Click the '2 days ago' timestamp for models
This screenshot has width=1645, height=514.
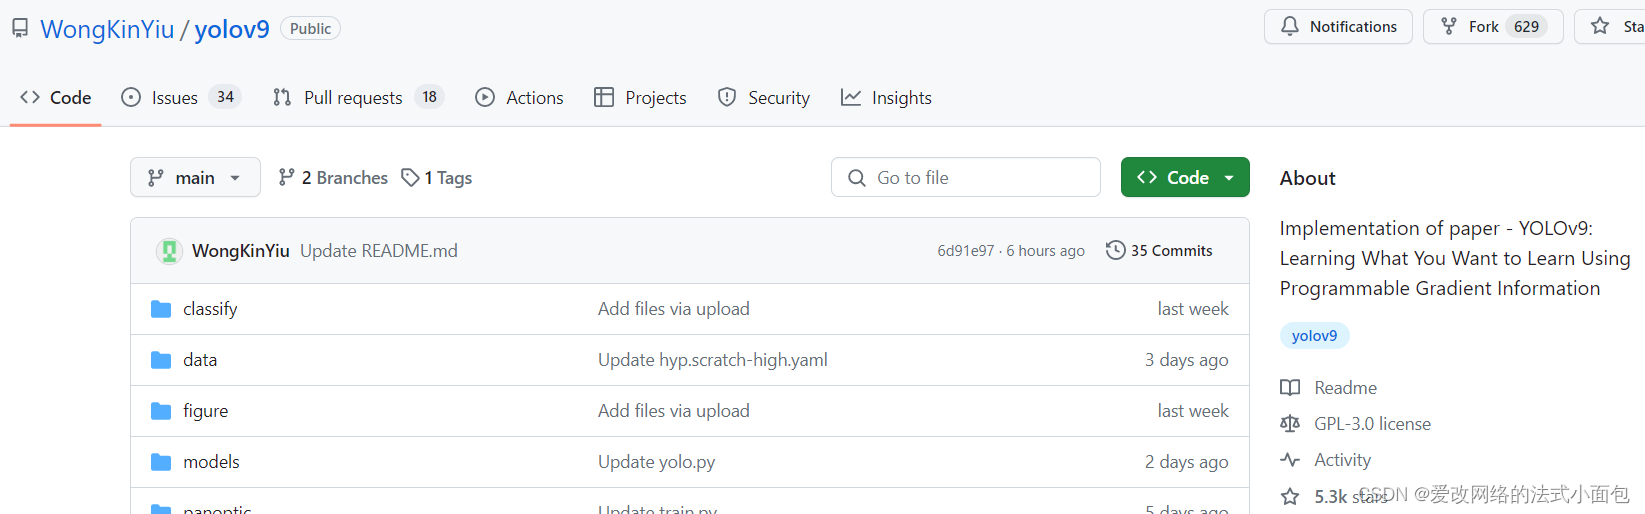point(1186,462)
